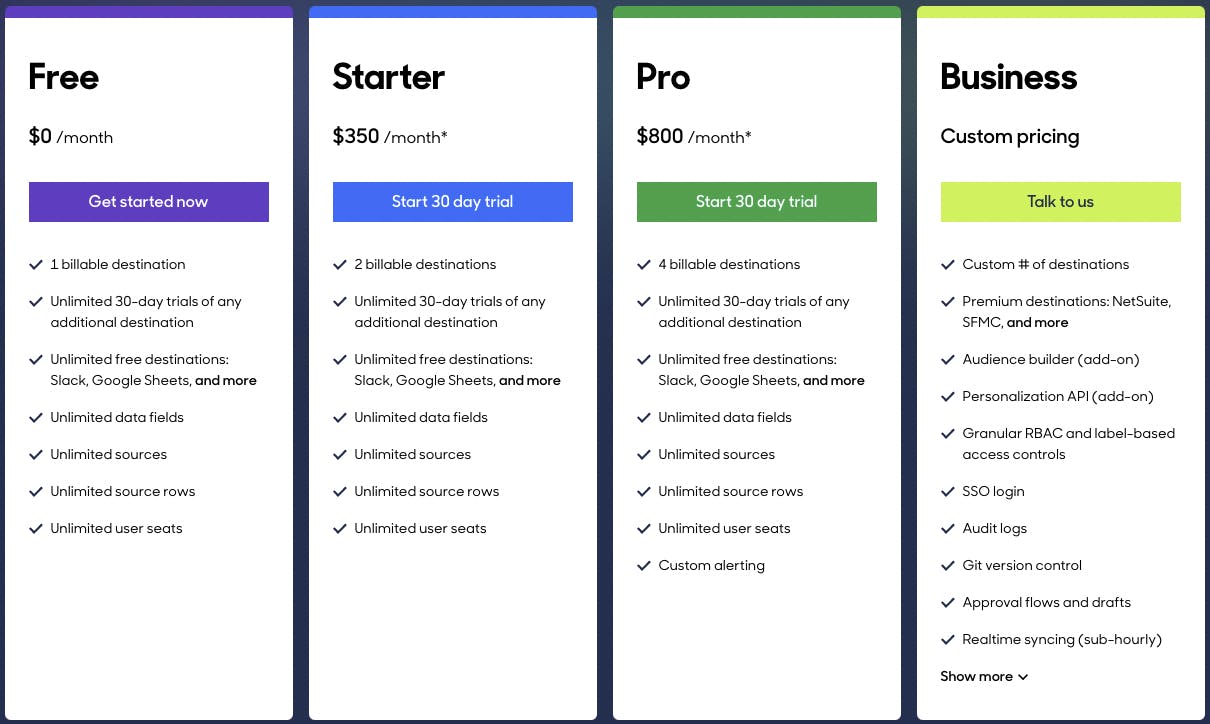Click checkmark beside Git version control
This screenshot has height=724, width=1210.
point(948,566)
